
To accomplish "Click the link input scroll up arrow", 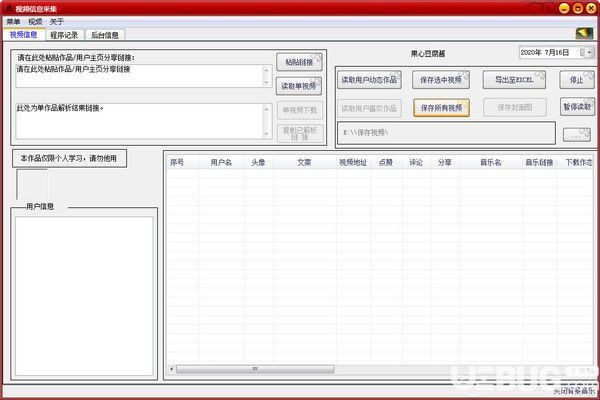I will click(x=266, y=69).
